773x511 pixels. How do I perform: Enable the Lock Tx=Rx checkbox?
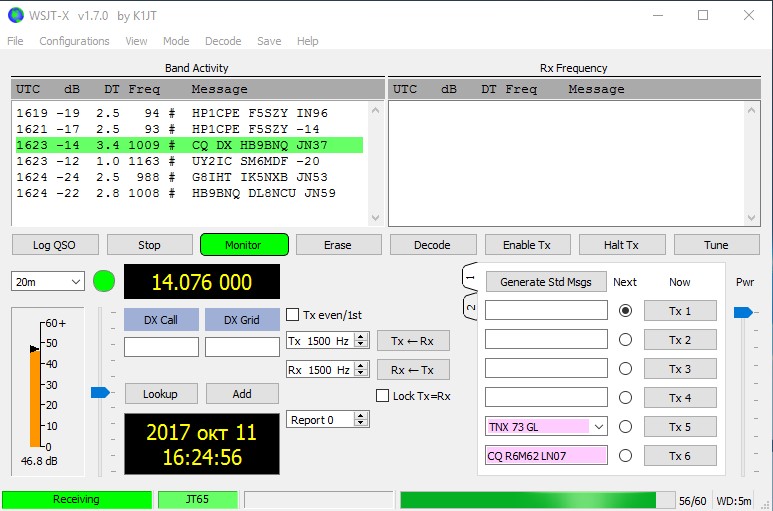tap(383, 396)
